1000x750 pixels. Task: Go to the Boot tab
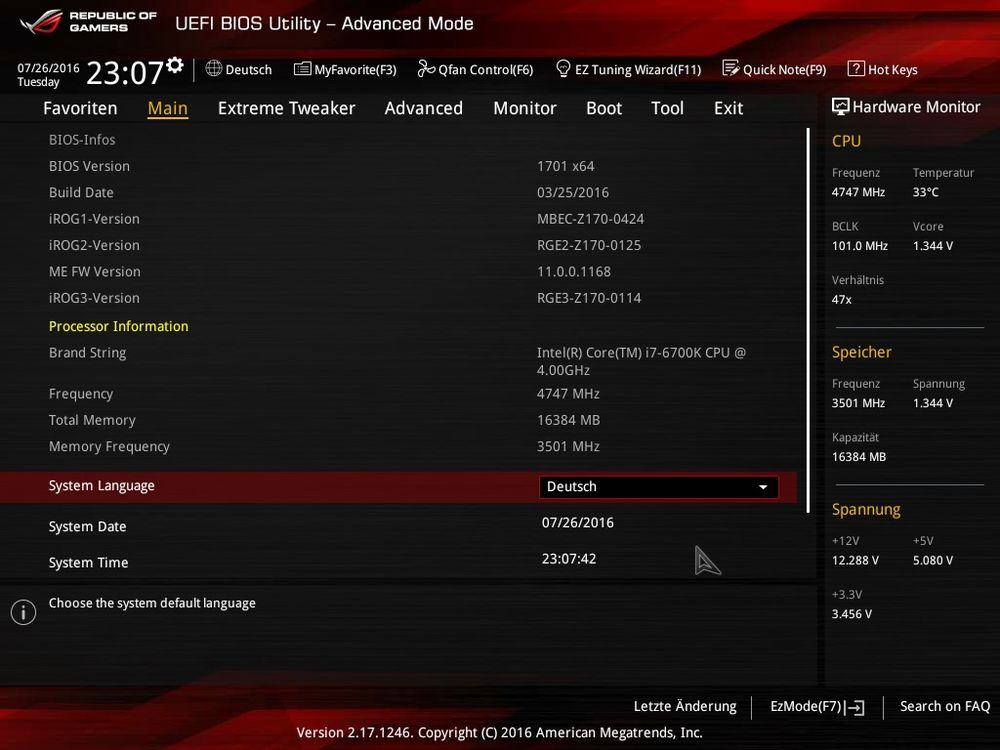point(604,108)
